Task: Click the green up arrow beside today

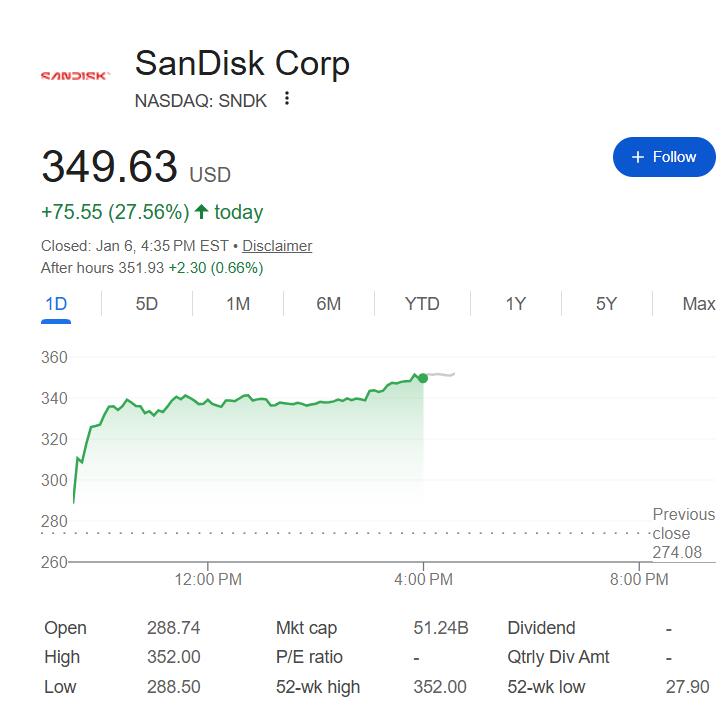Action: pyautogui.click(x=201, y=212)
